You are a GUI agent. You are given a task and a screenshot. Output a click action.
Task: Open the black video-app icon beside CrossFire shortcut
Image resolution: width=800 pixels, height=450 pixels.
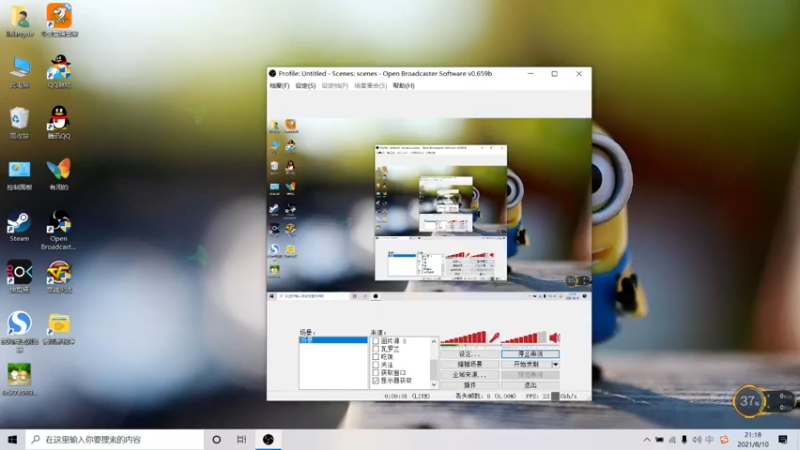click(19, 276)
